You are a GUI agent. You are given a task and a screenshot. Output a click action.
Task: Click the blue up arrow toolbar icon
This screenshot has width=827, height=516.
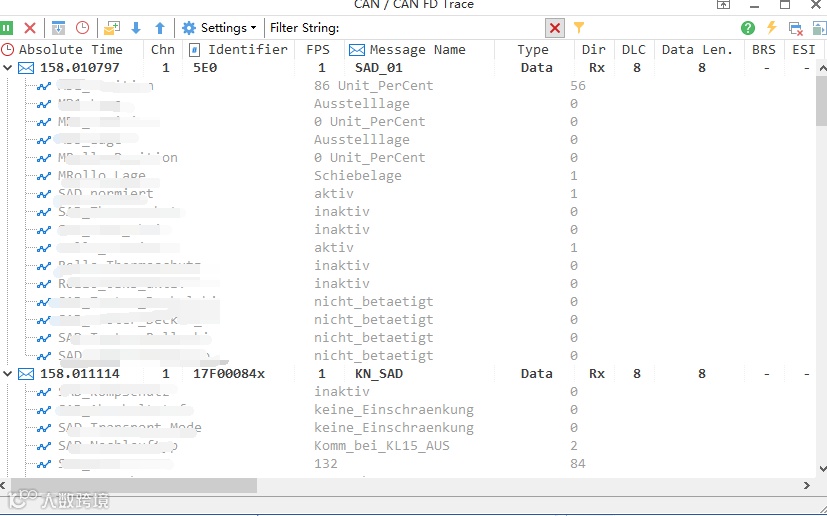(160, 28)
